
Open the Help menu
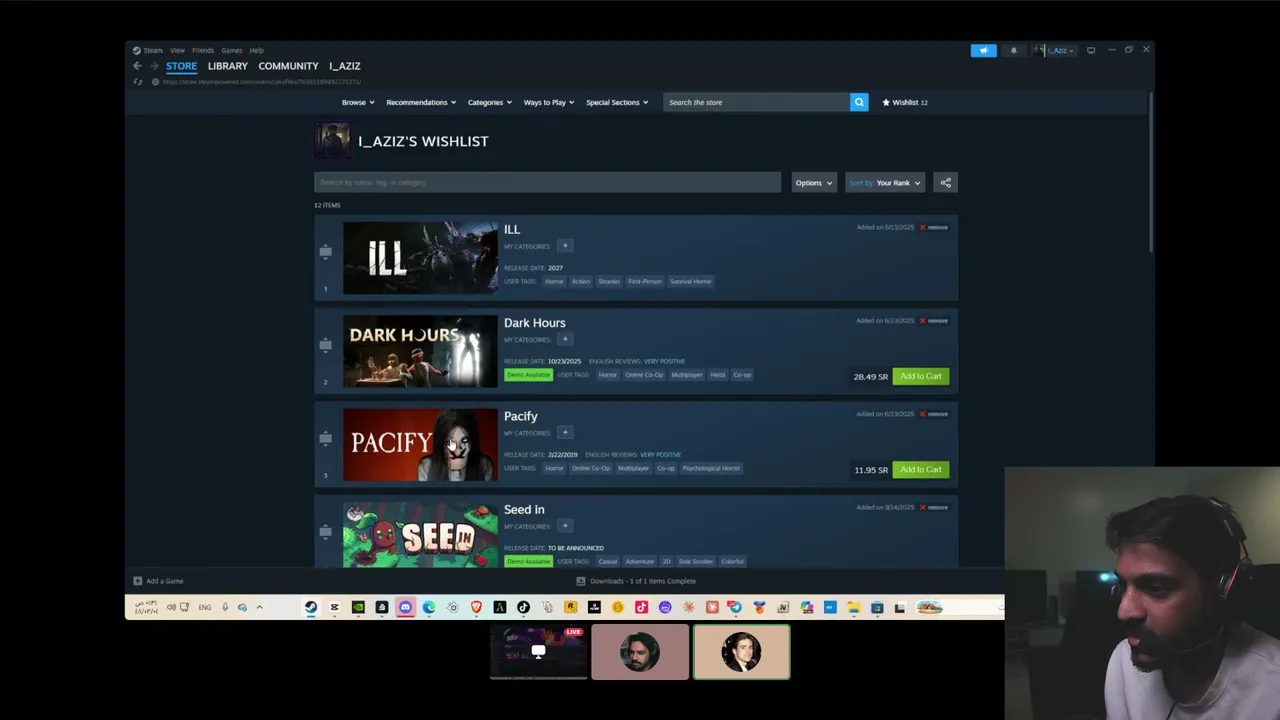(256, 50)
